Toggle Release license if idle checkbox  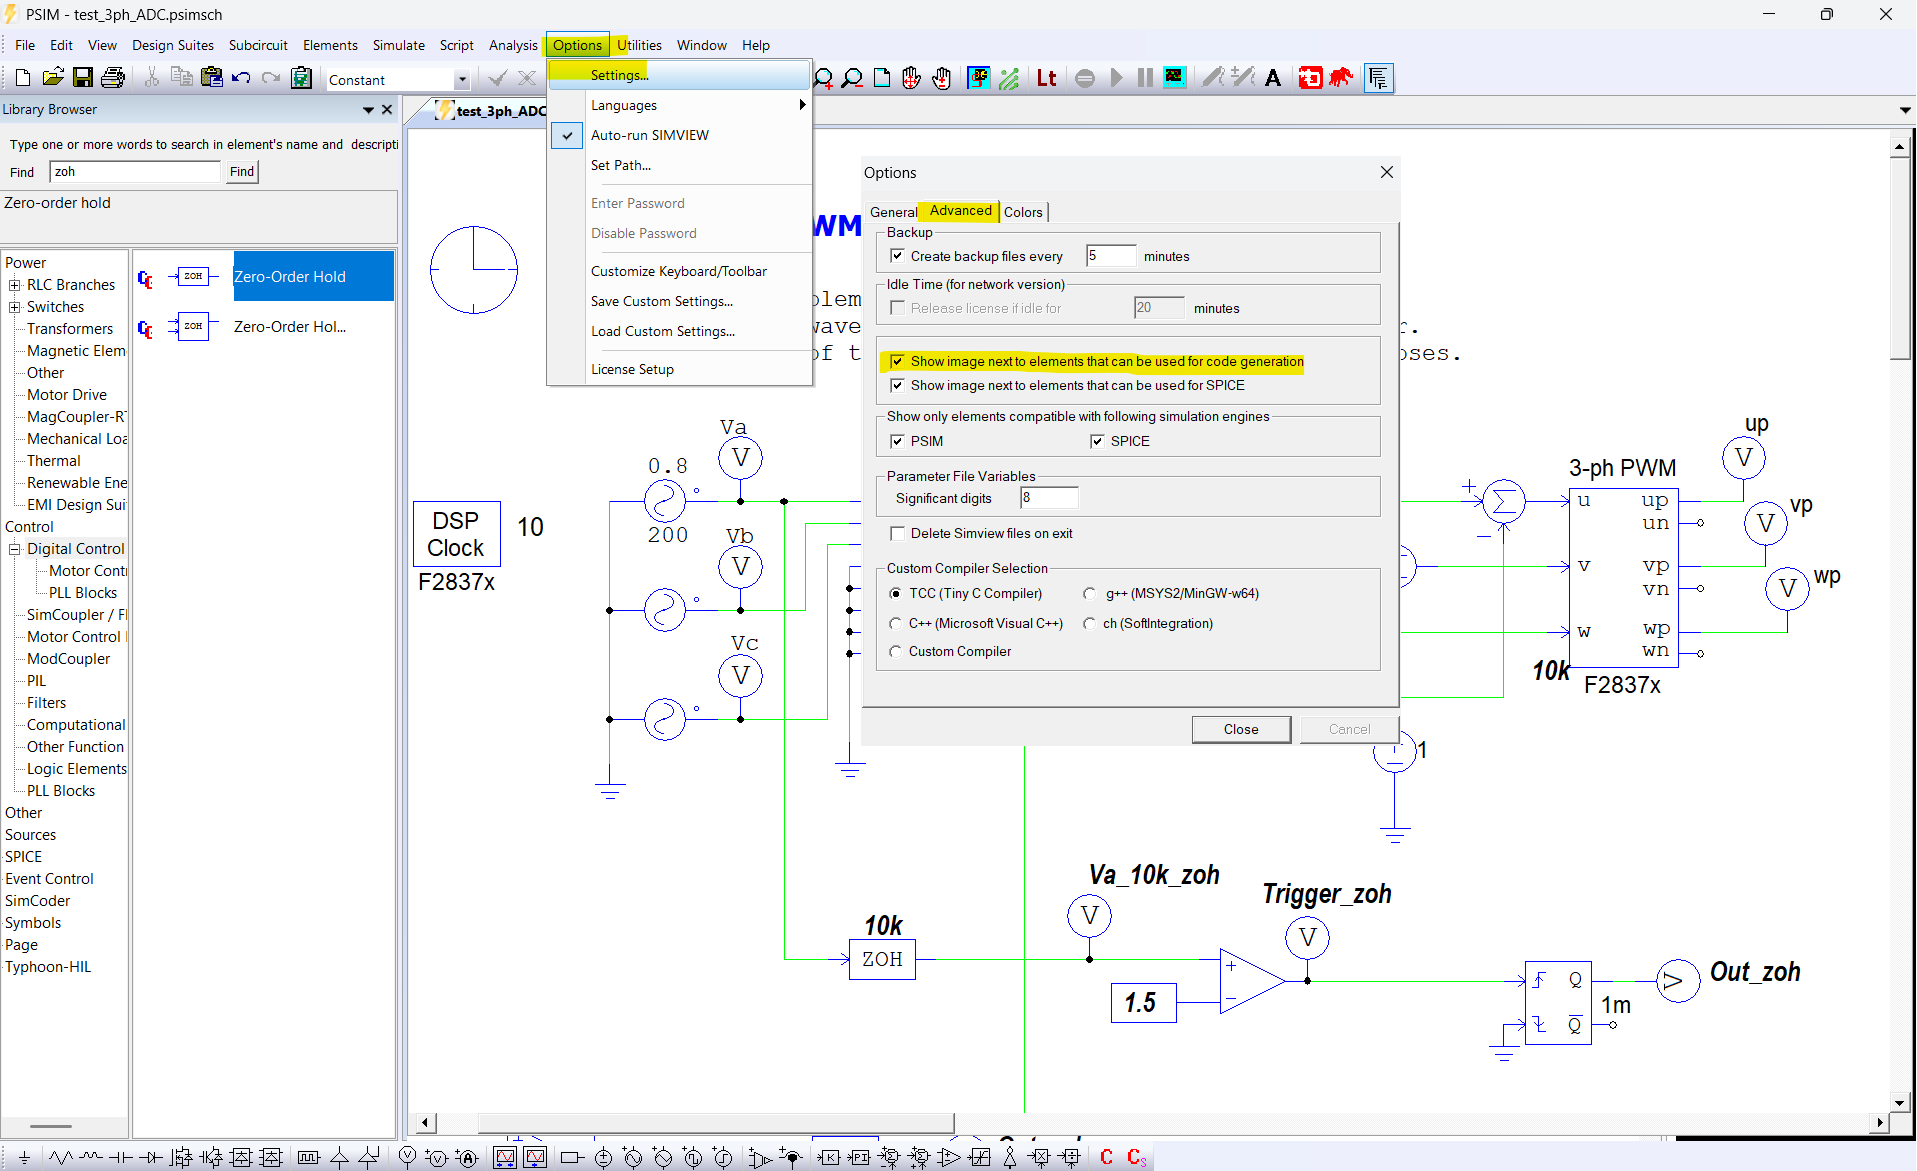(897, 308)
